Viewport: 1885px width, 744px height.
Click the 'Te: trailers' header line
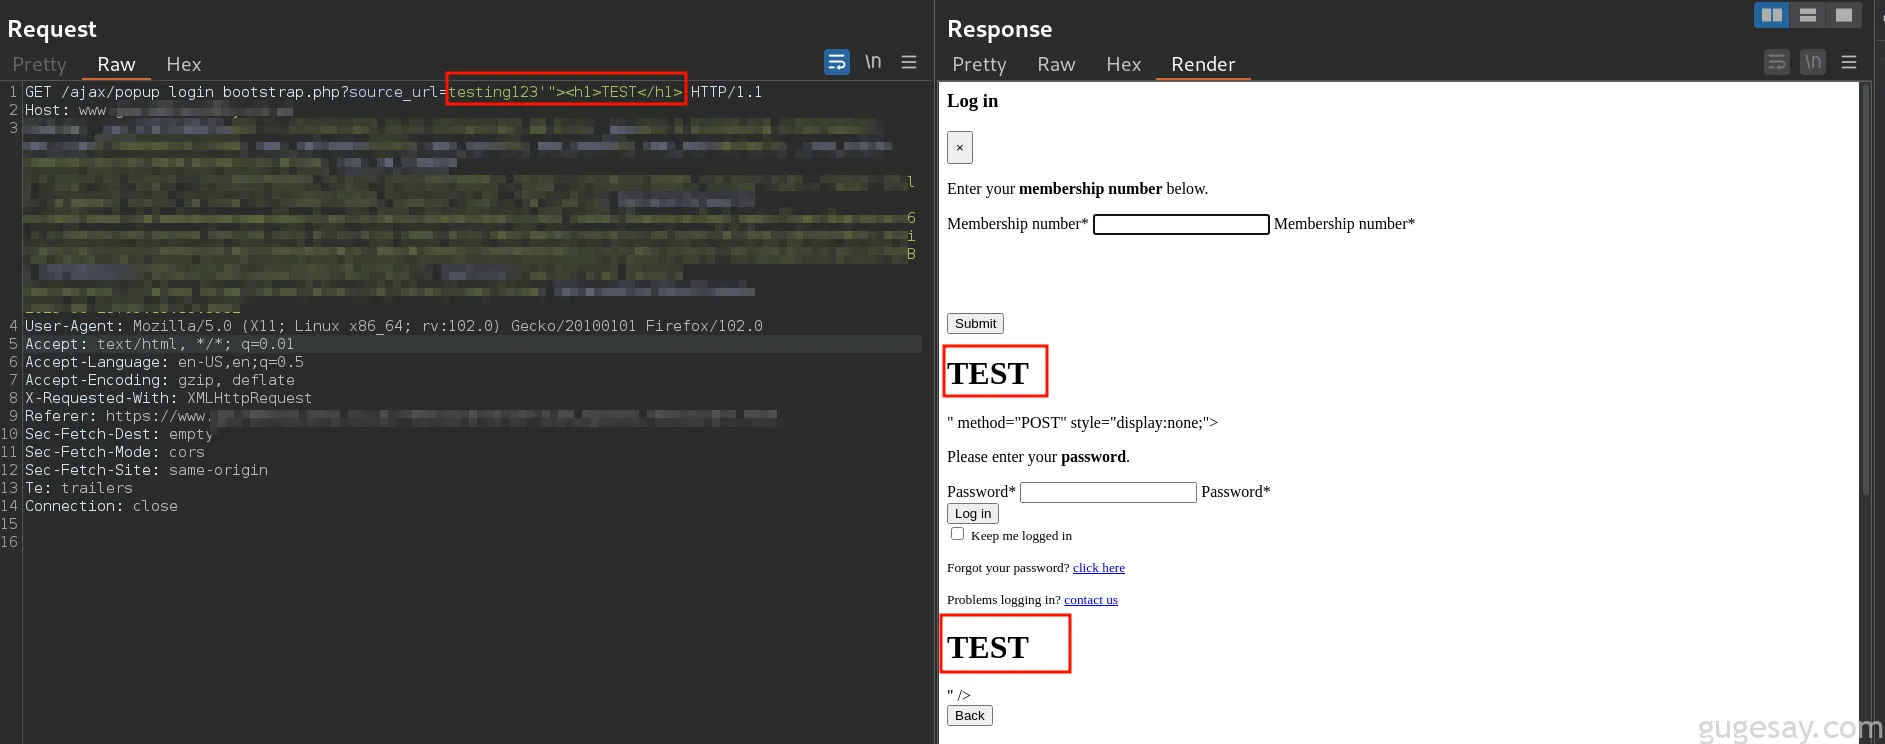pos(79,488)
